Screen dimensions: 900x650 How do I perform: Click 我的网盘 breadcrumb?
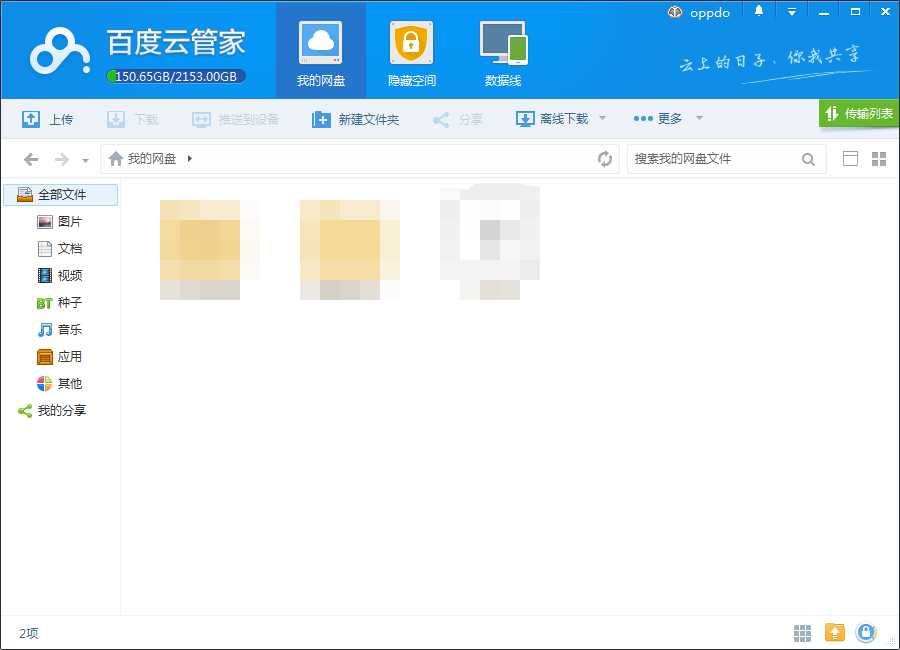pyautogui.click(x=152, y=158)
